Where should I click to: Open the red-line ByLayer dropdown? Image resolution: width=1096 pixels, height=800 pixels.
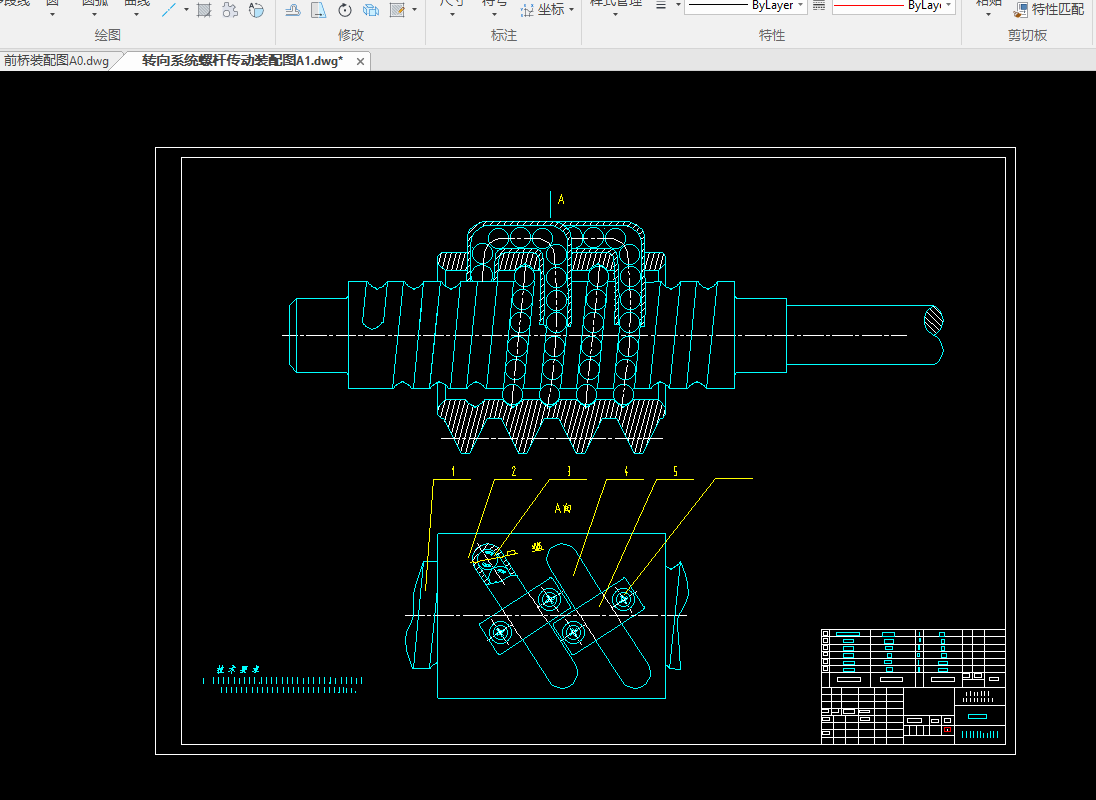(x=893, y=6)
